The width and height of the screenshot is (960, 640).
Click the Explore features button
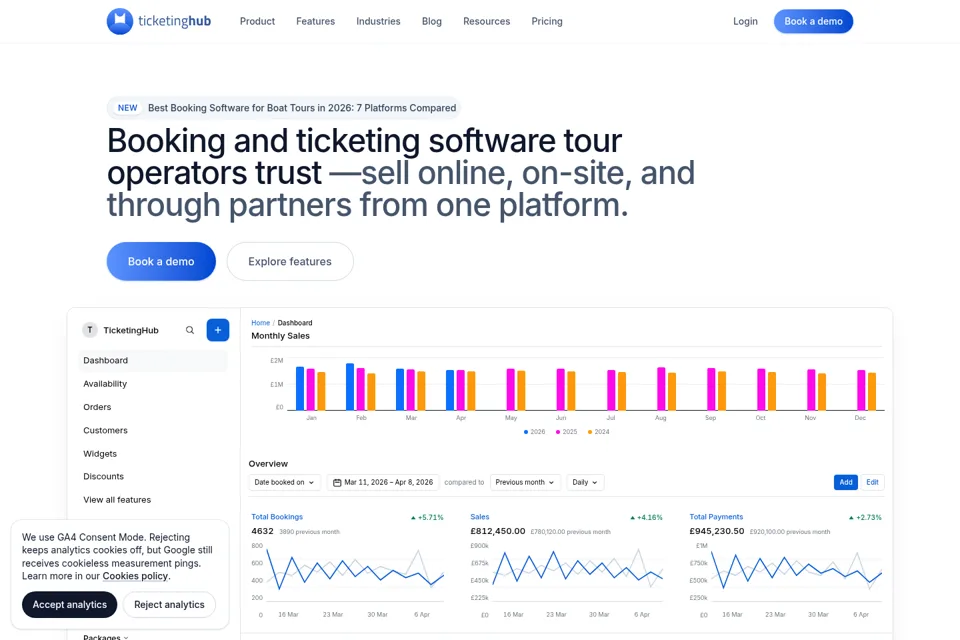(290, 262)
